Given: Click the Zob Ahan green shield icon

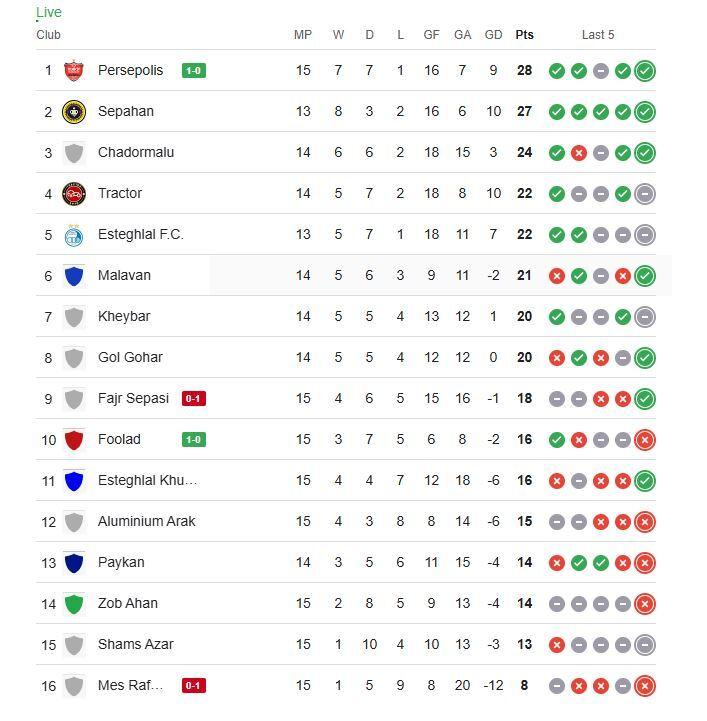Looking at the screenshot, I should point(73,604).
